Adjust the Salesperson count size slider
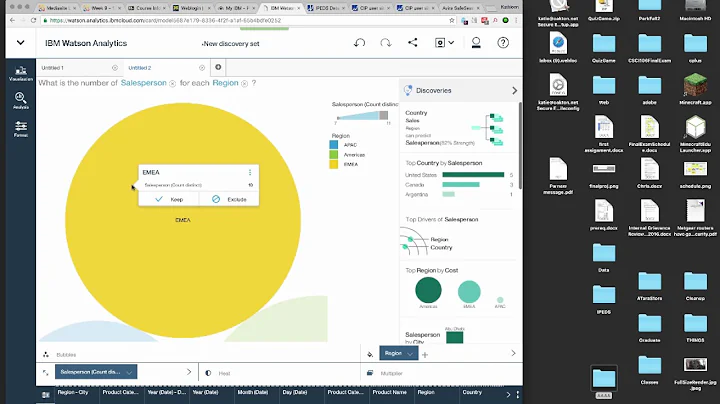Viewport: 720px width, 404px height. 363,116
